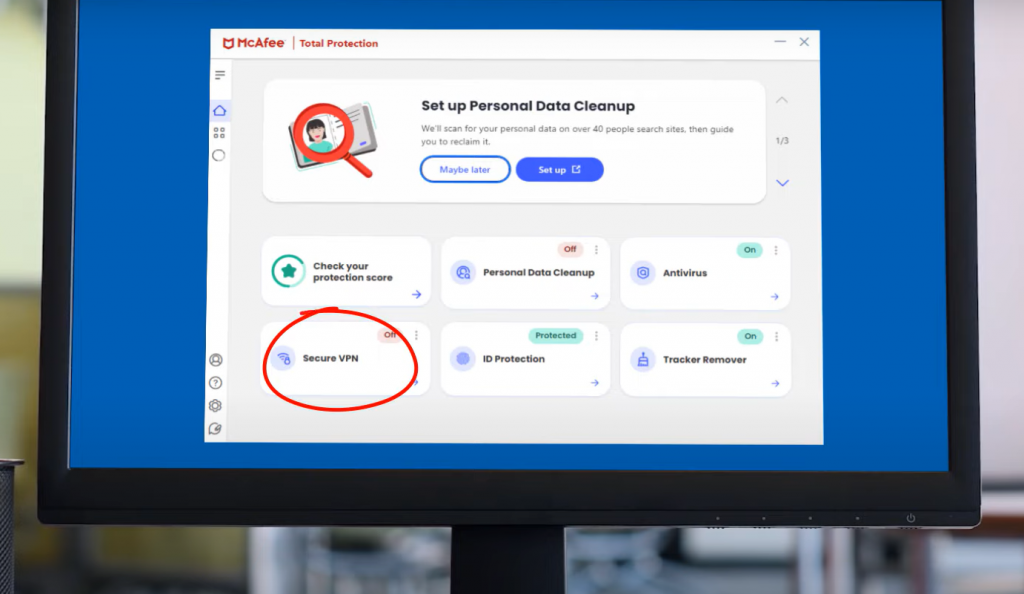
Task: Click the Personal Data Cleanup card icon
Action: click(x=463, y=272)
